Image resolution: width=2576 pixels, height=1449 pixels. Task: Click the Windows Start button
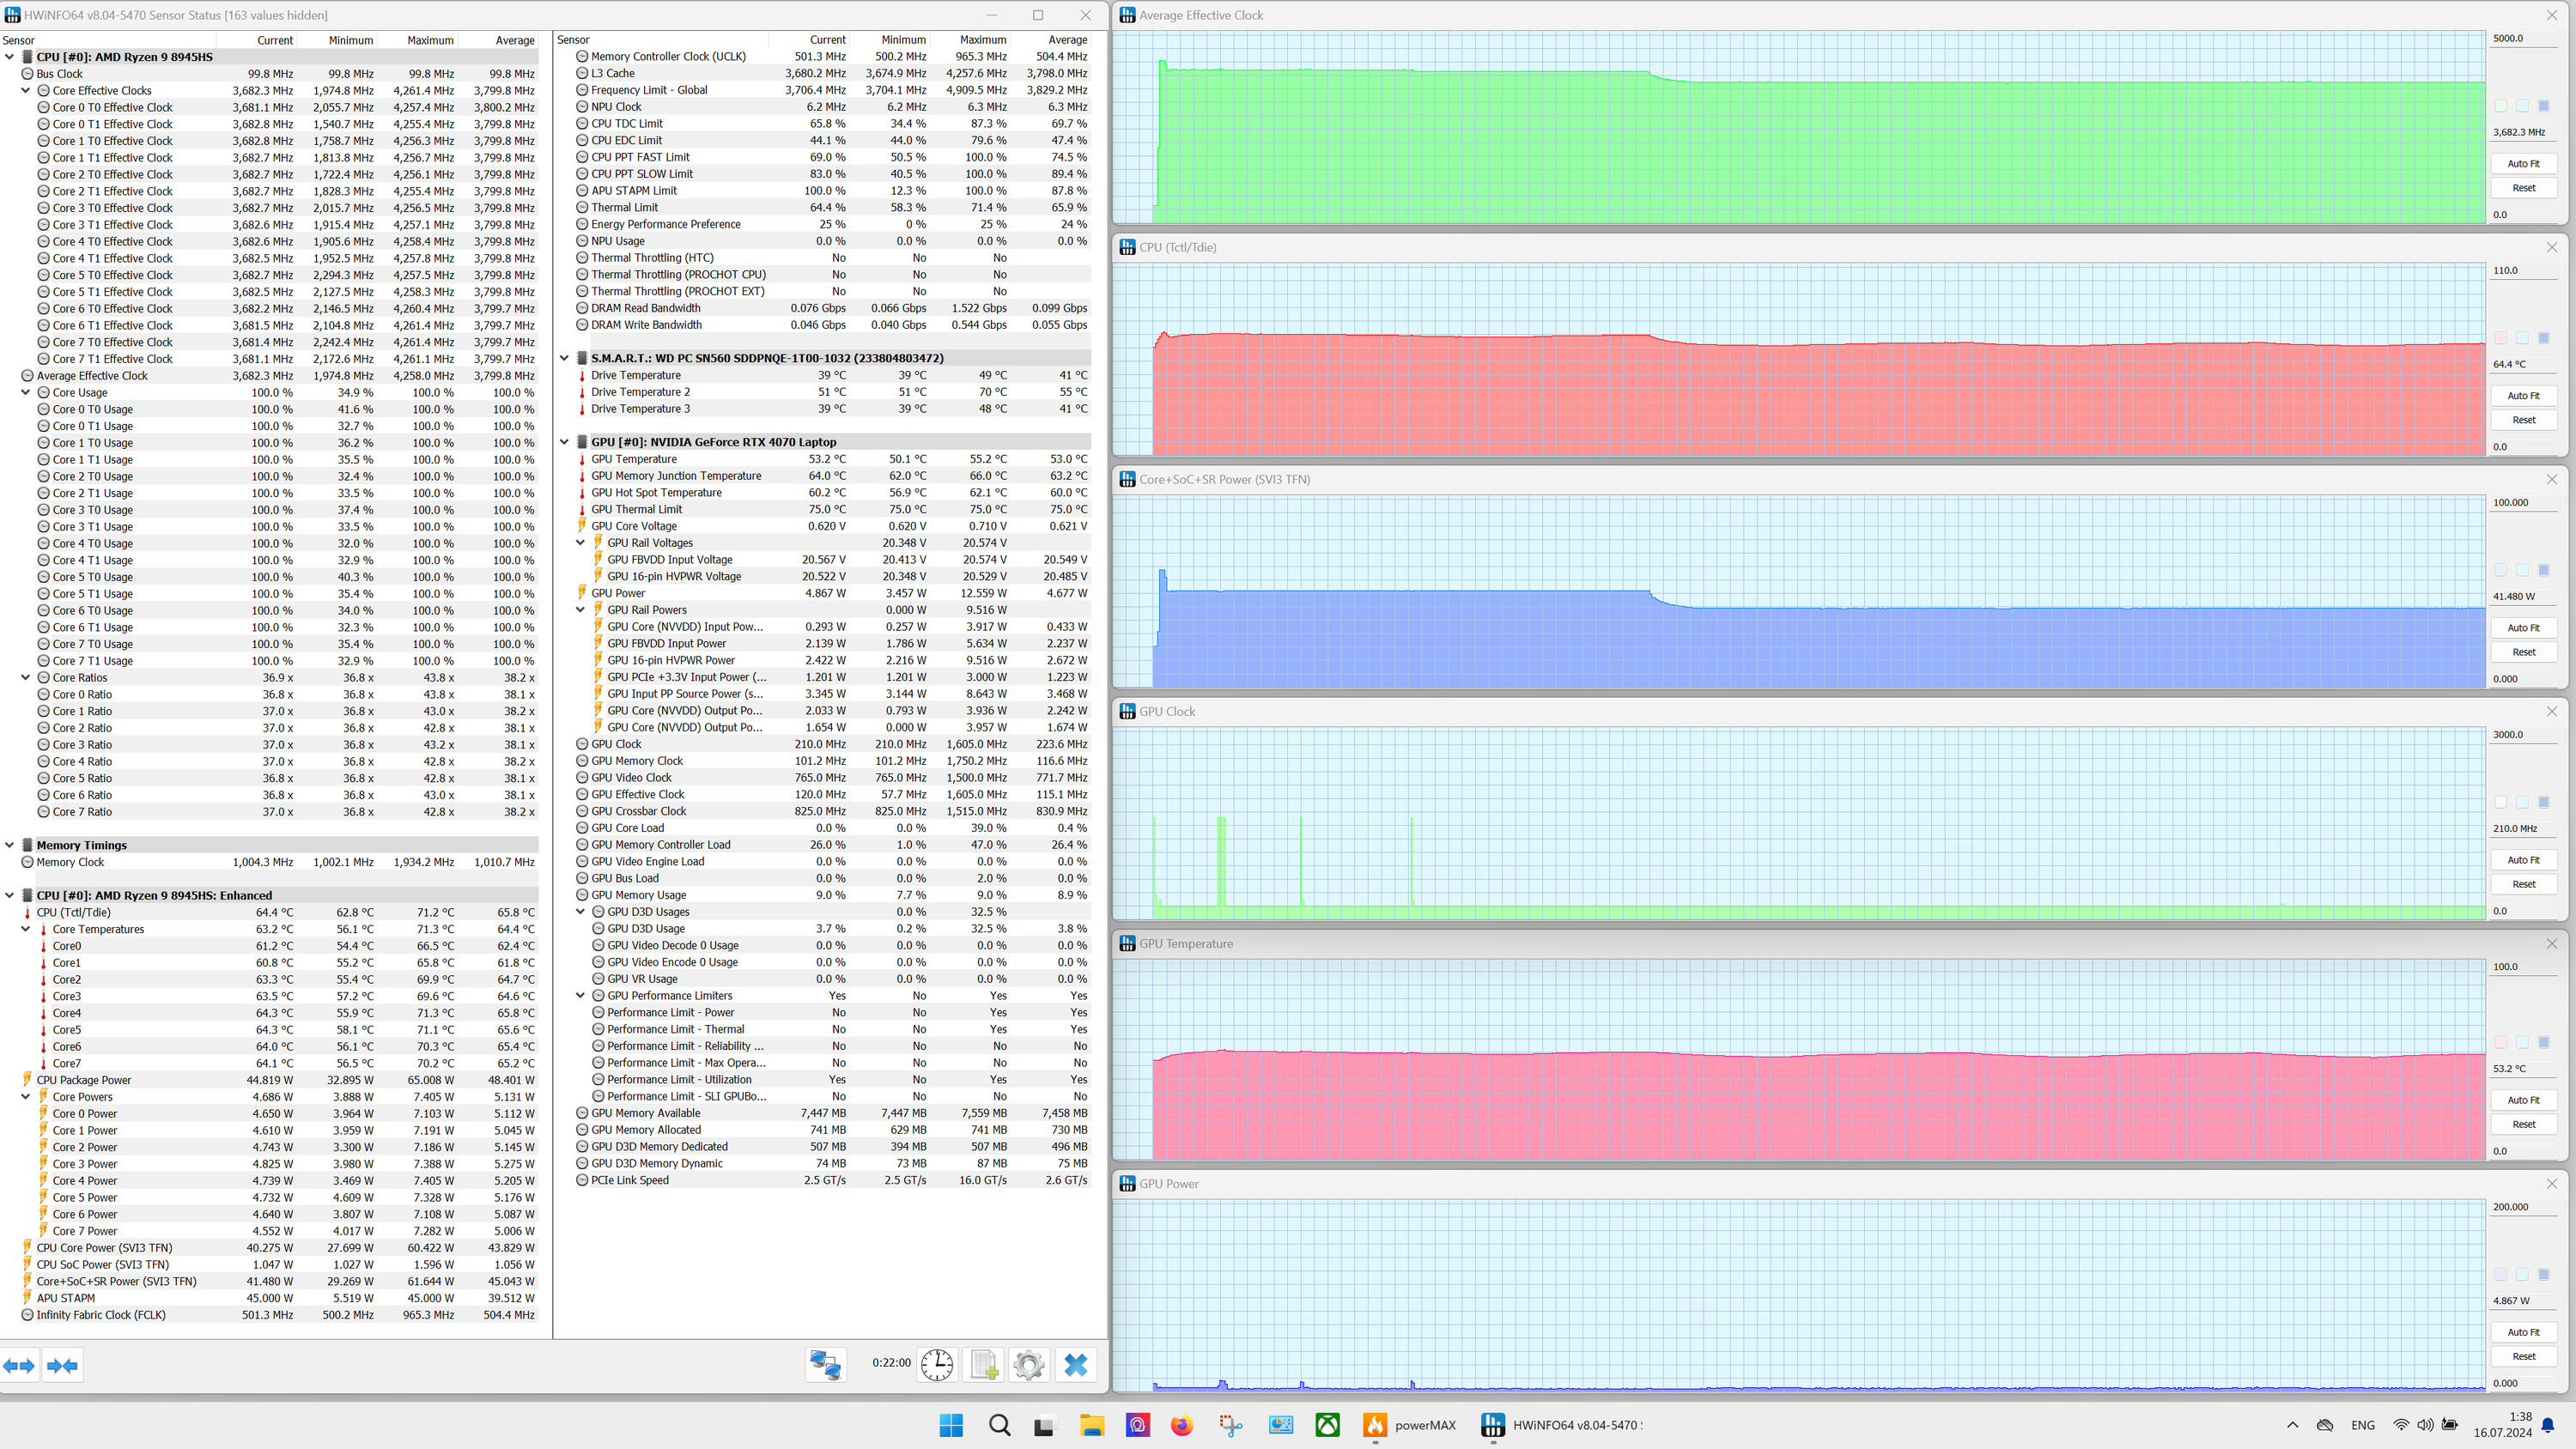(951, 1425)
